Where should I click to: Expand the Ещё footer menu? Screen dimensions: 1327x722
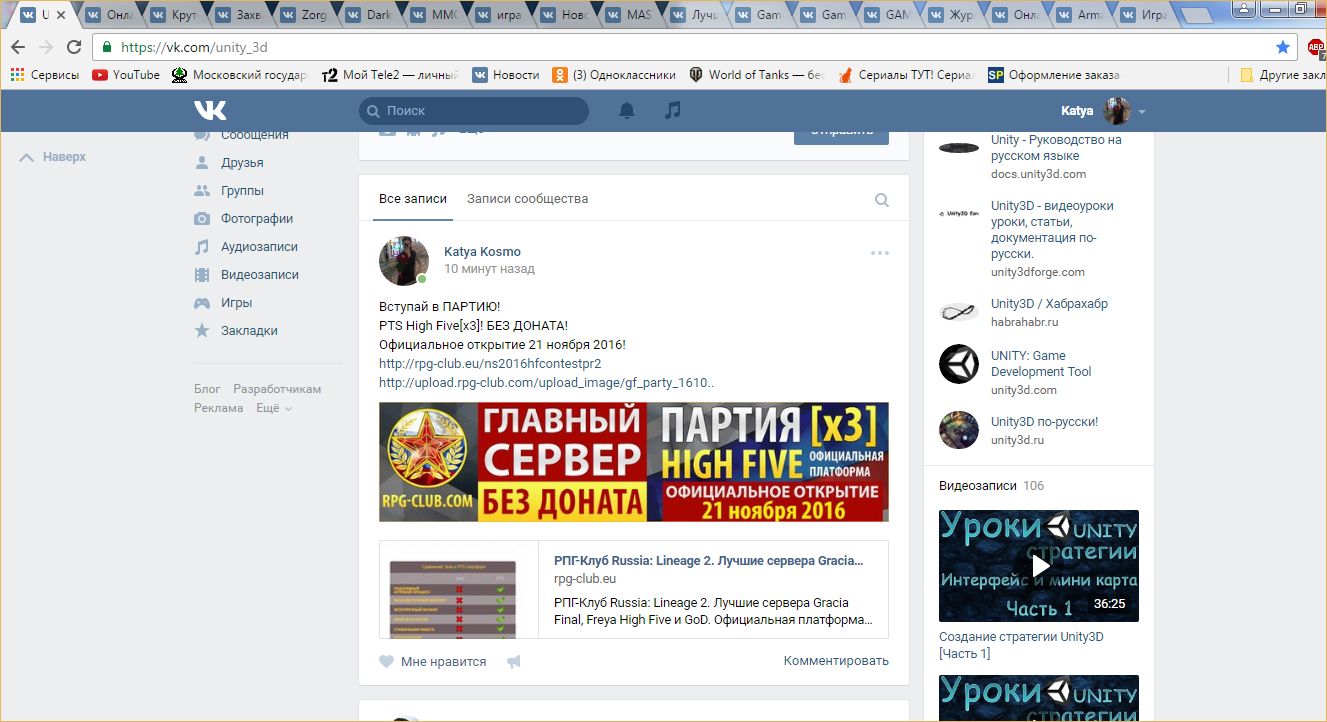[273, 408]
